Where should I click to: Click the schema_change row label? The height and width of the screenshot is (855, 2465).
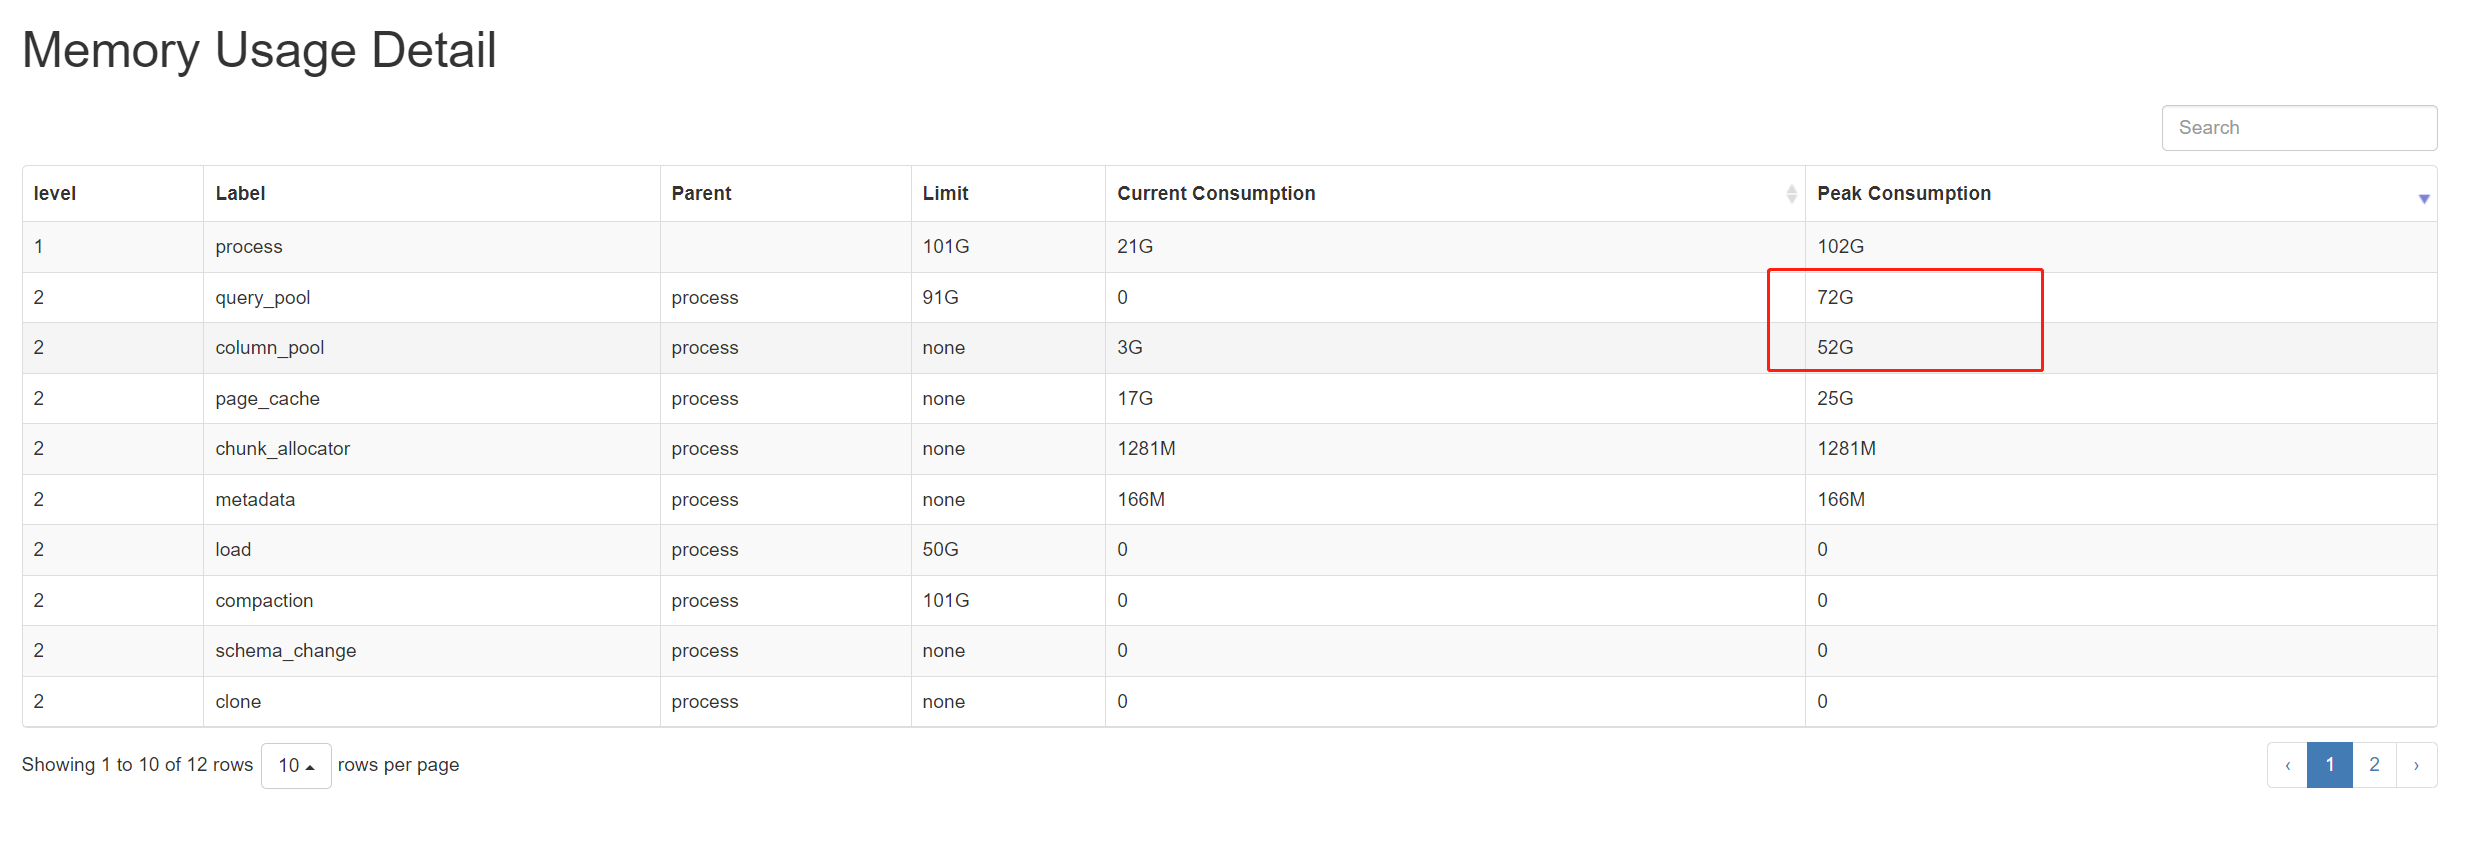[x=285, y=651]
